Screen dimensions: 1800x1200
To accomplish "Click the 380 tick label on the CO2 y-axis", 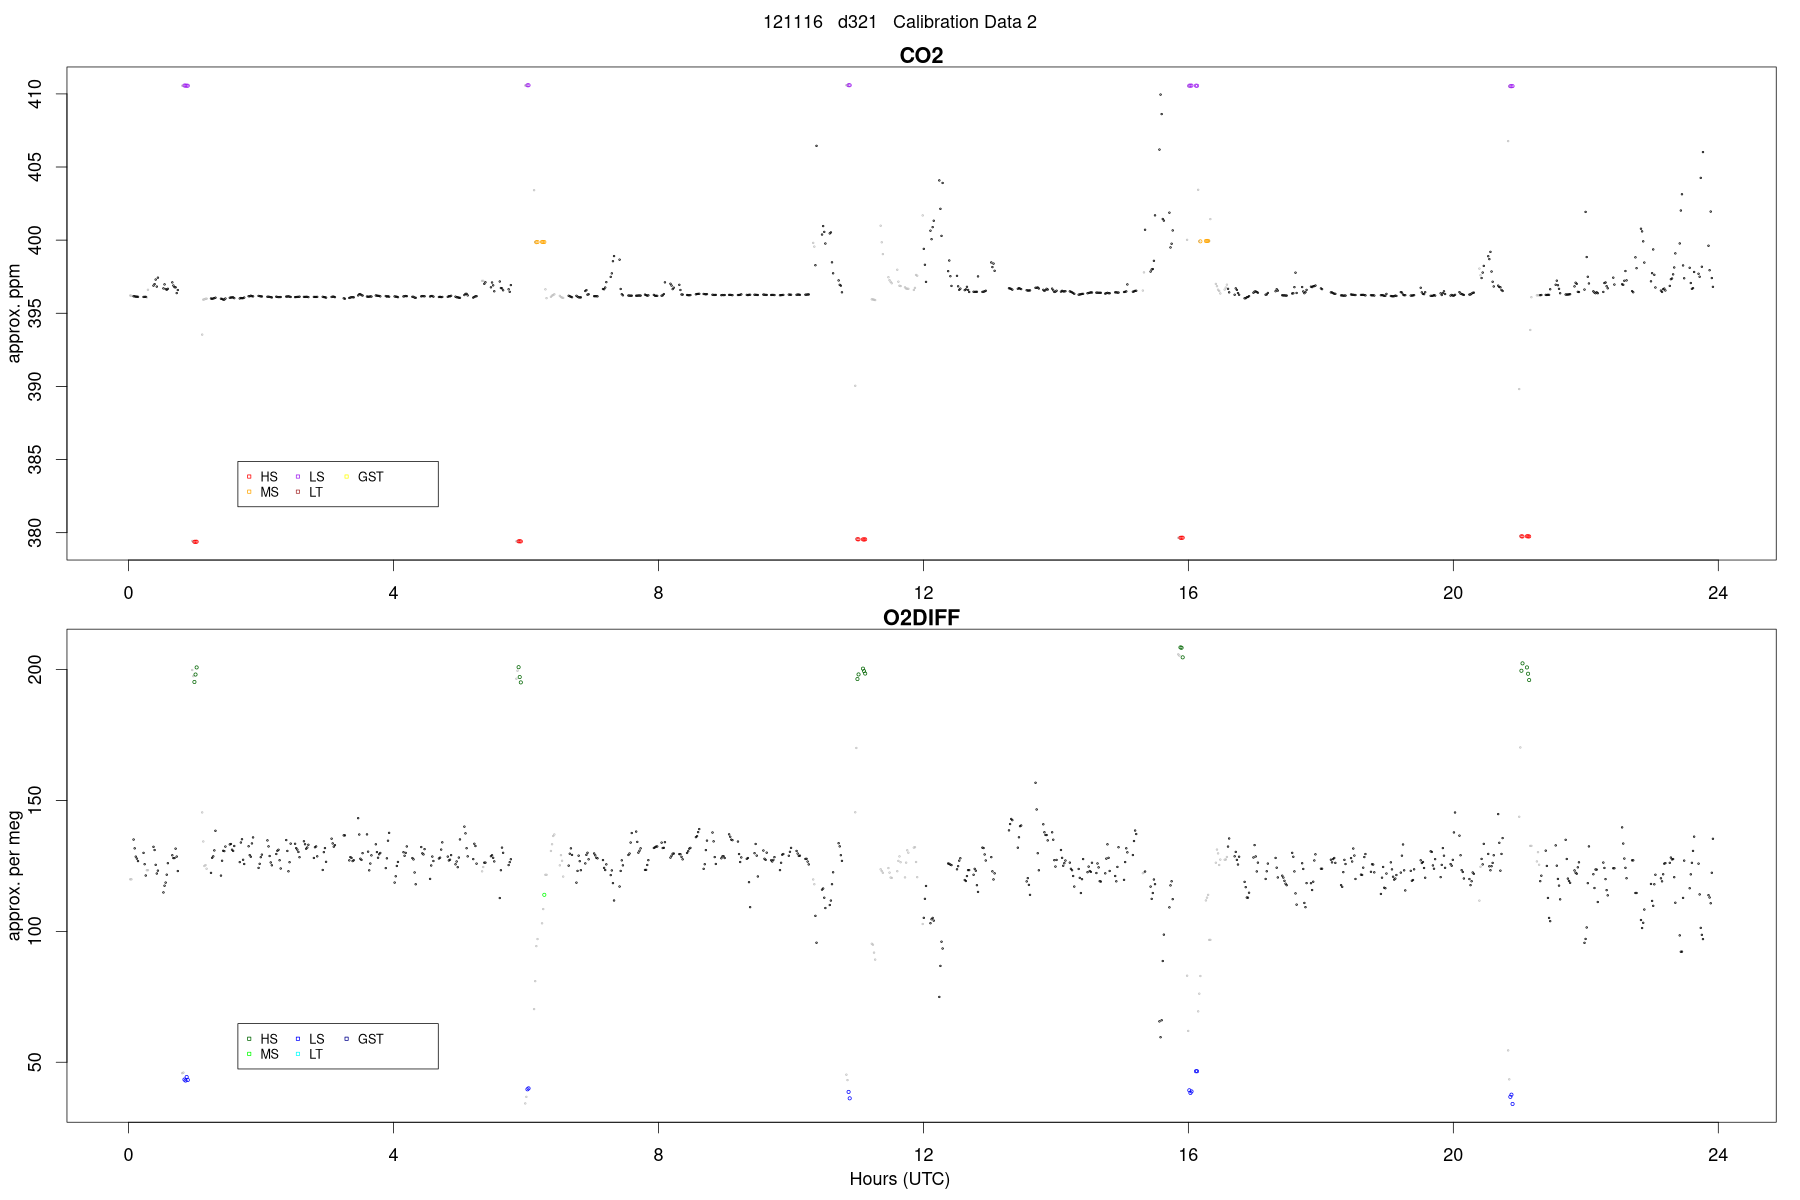I will [x=35, y=533].
